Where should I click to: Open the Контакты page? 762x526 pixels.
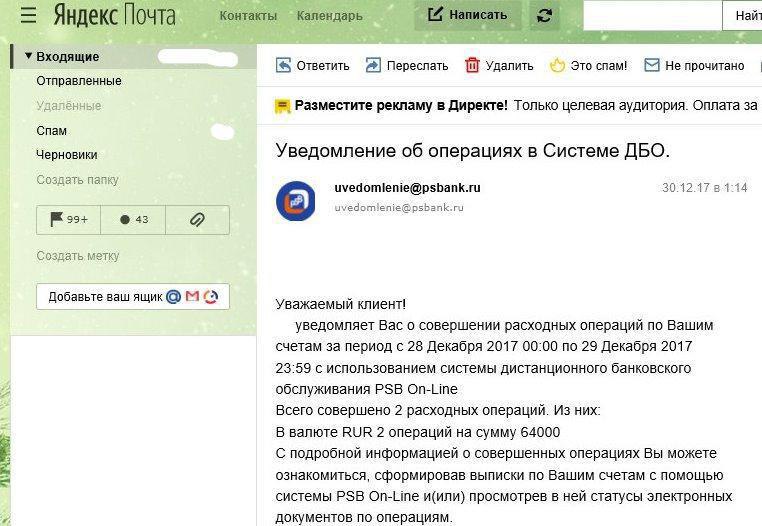tap(248, 16)
